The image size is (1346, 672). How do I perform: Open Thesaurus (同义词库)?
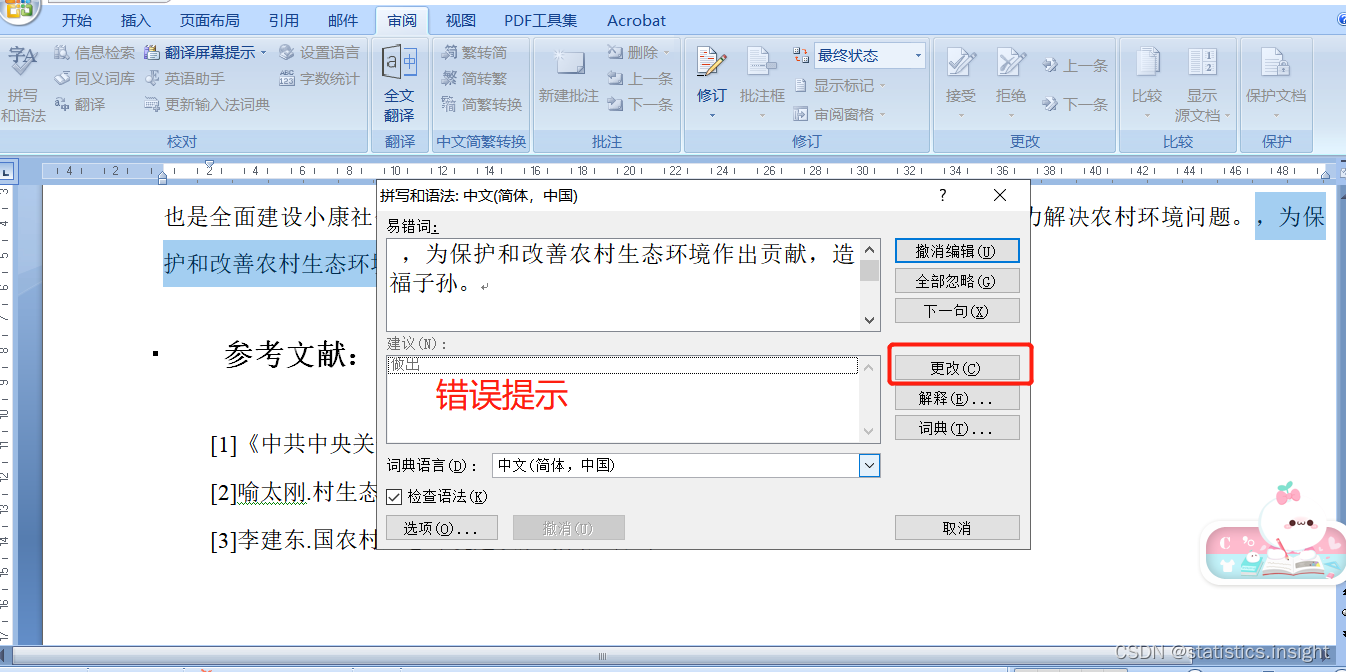point(94,78)
